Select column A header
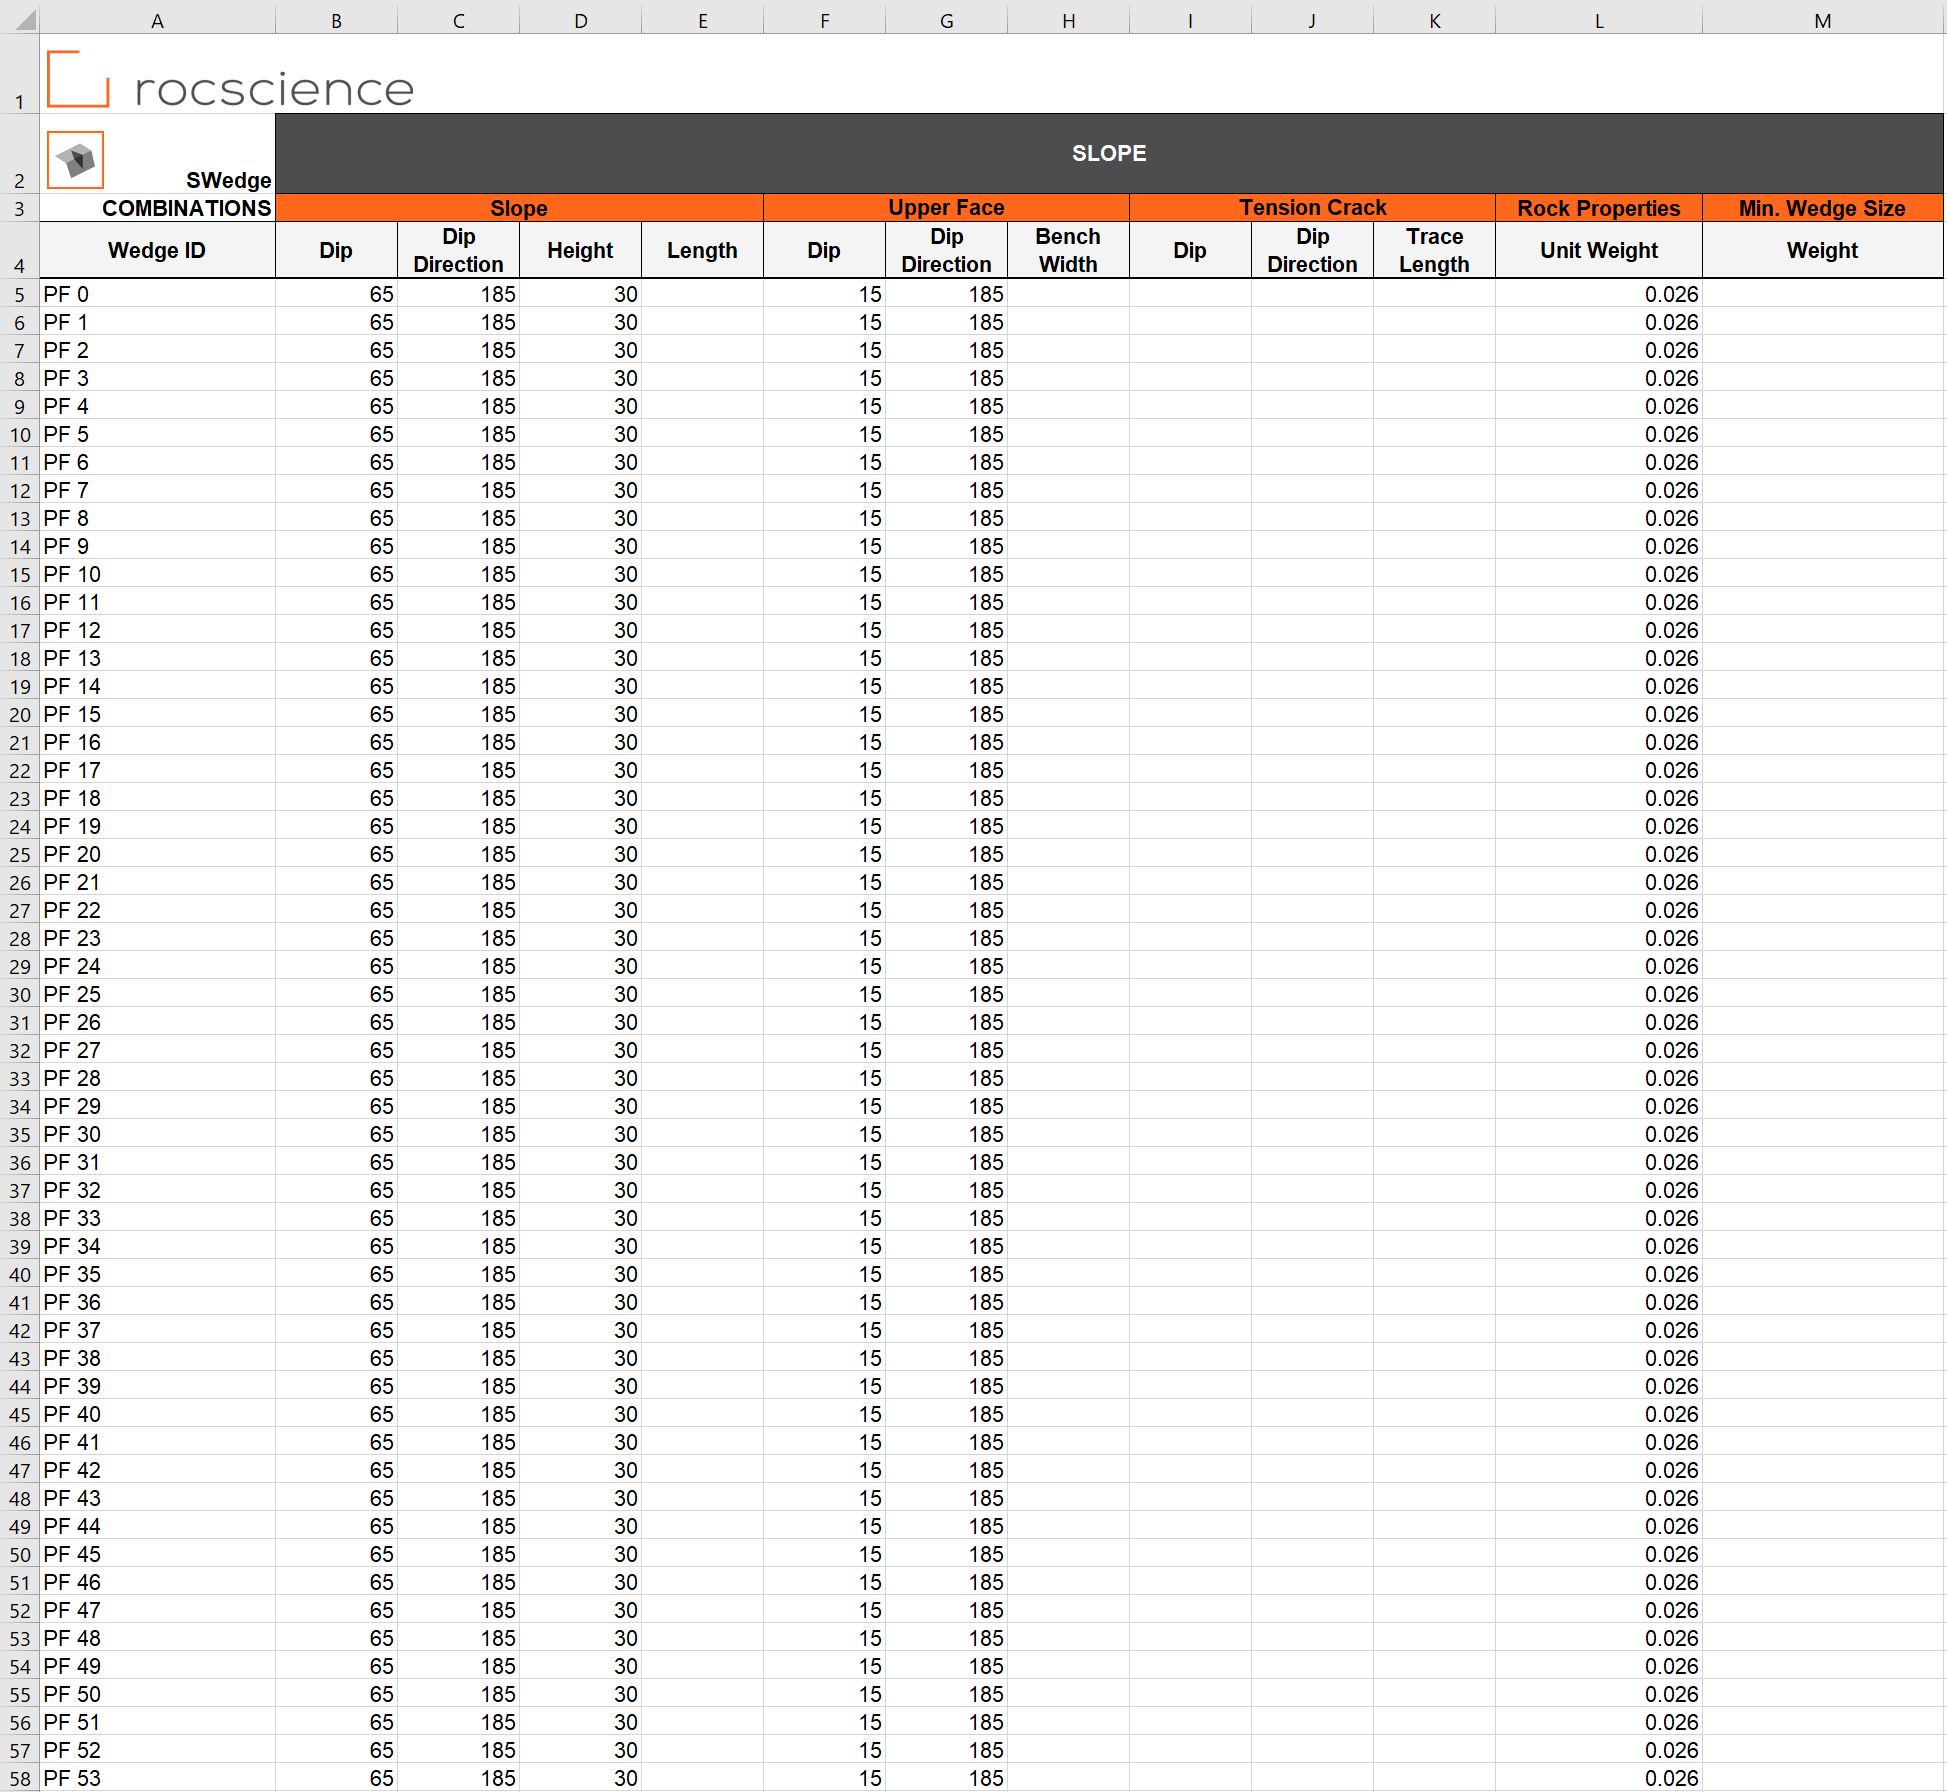 click(157, 20)
